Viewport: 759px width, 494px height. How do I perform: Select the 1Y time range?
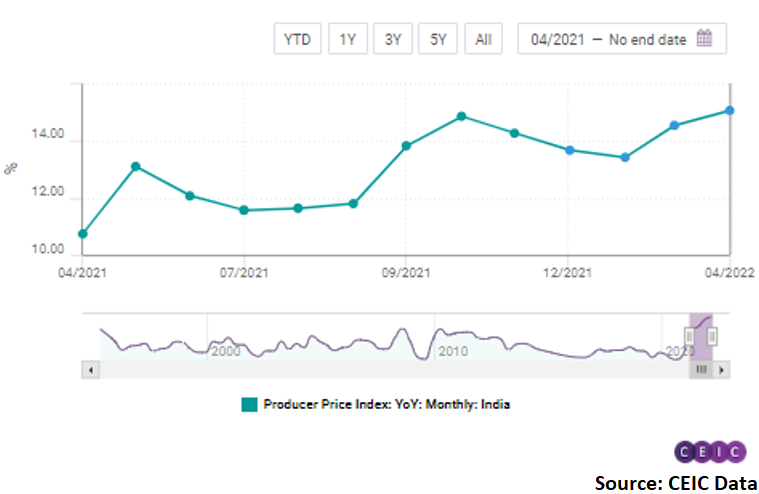click(x=347, y=40)
